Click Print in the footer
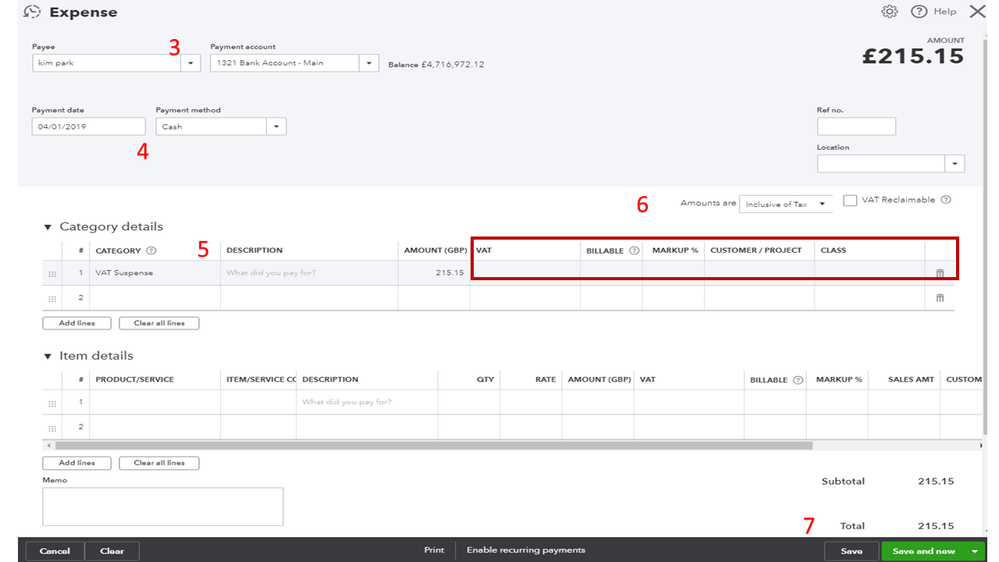Image resolution: width=999 pixels, height=562 pixels. 434,550
